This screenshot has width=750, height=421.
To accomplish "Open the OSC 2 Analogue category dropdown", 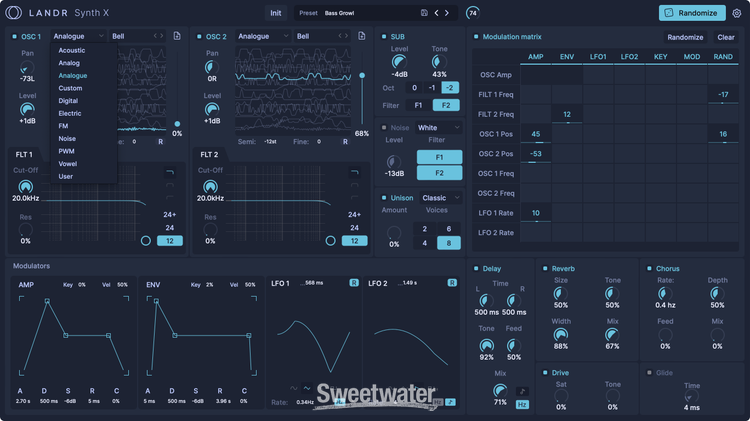I will click(263, 36).
